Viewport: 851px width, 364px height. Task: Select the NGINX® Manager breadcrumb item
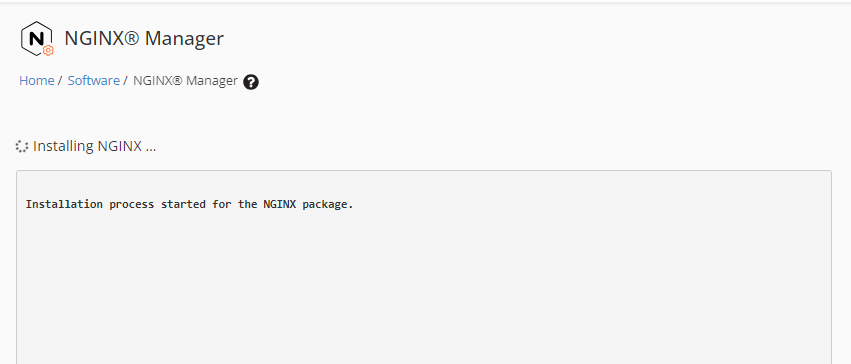[185, 81]
